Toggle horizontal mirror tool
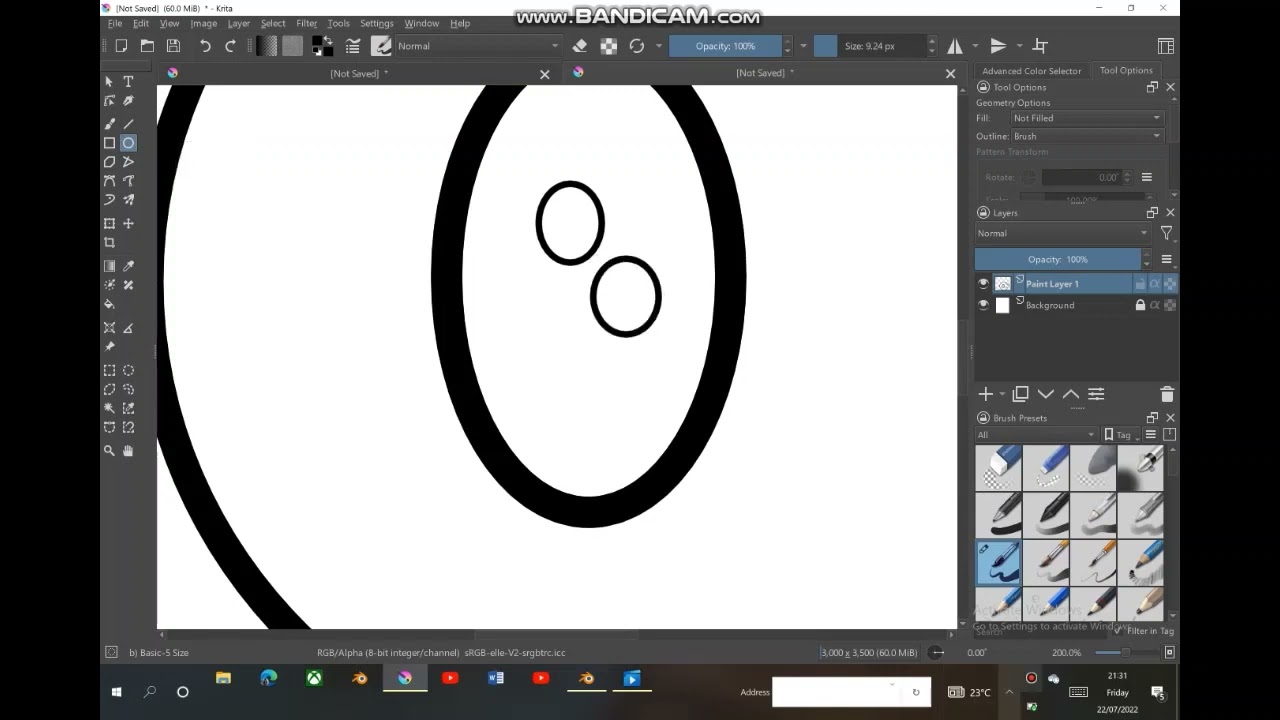The image size is (1280, 720). (x=955, y=46)
